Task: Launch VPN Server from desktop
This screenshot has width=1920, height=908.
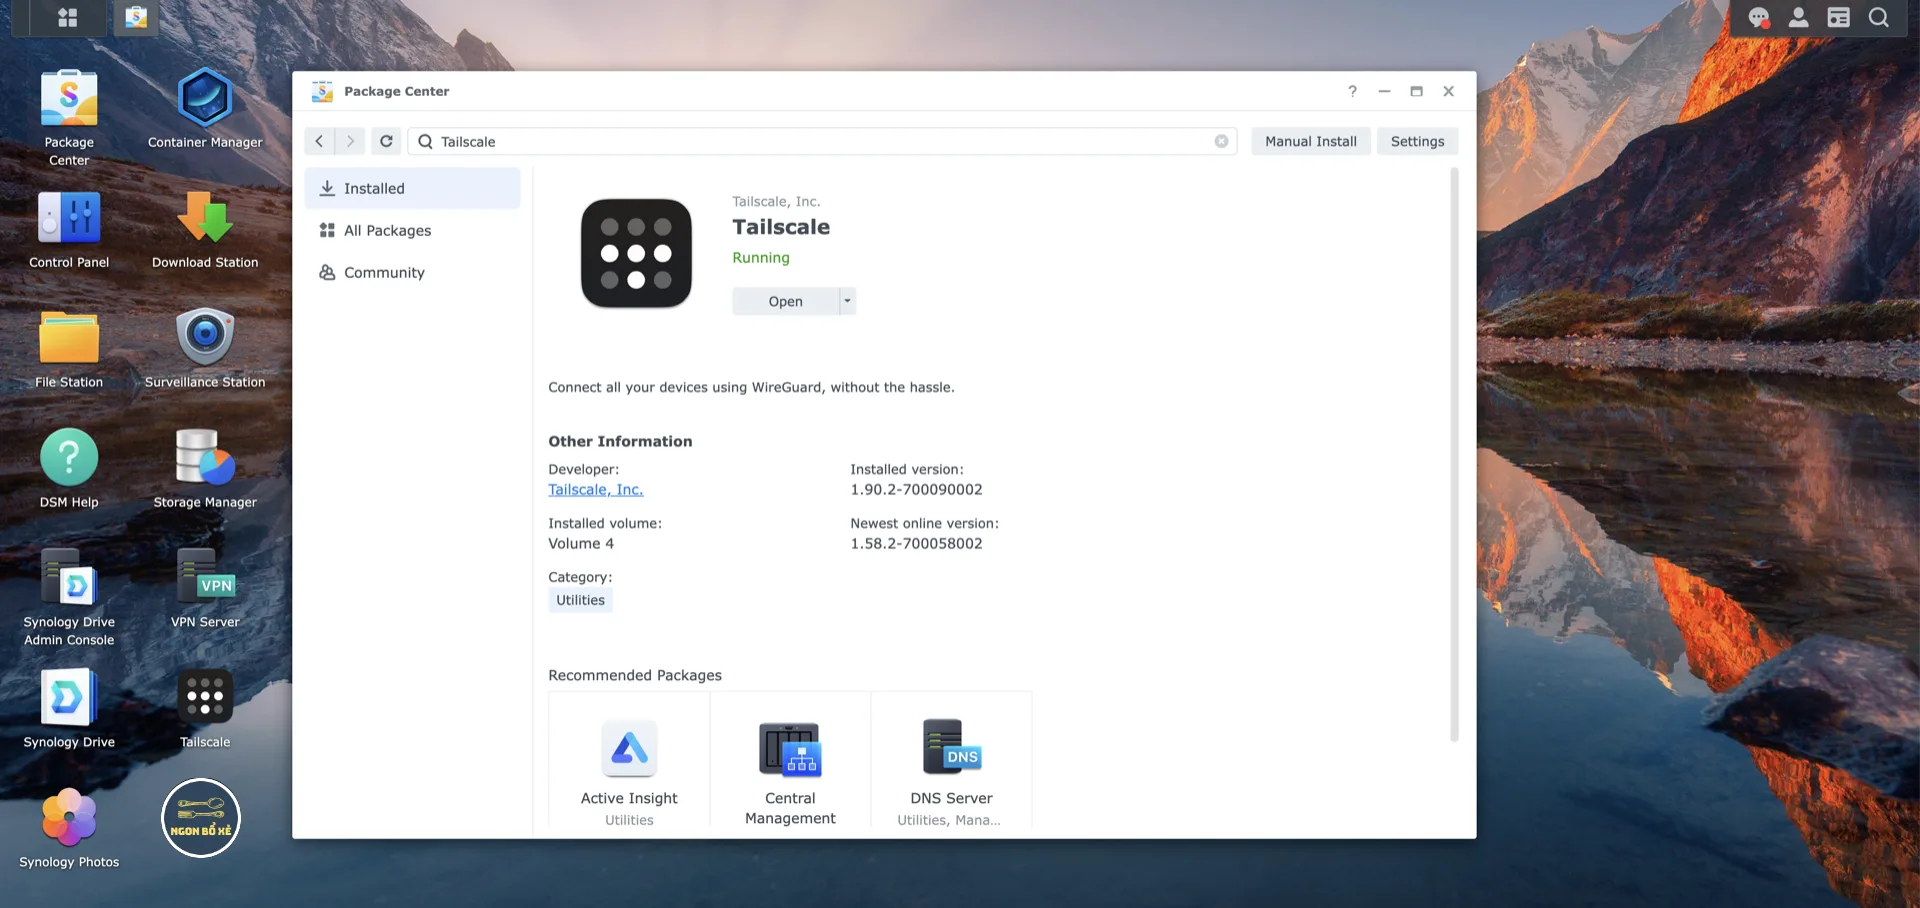Action: pyautogui.click(x=205, y=580)
